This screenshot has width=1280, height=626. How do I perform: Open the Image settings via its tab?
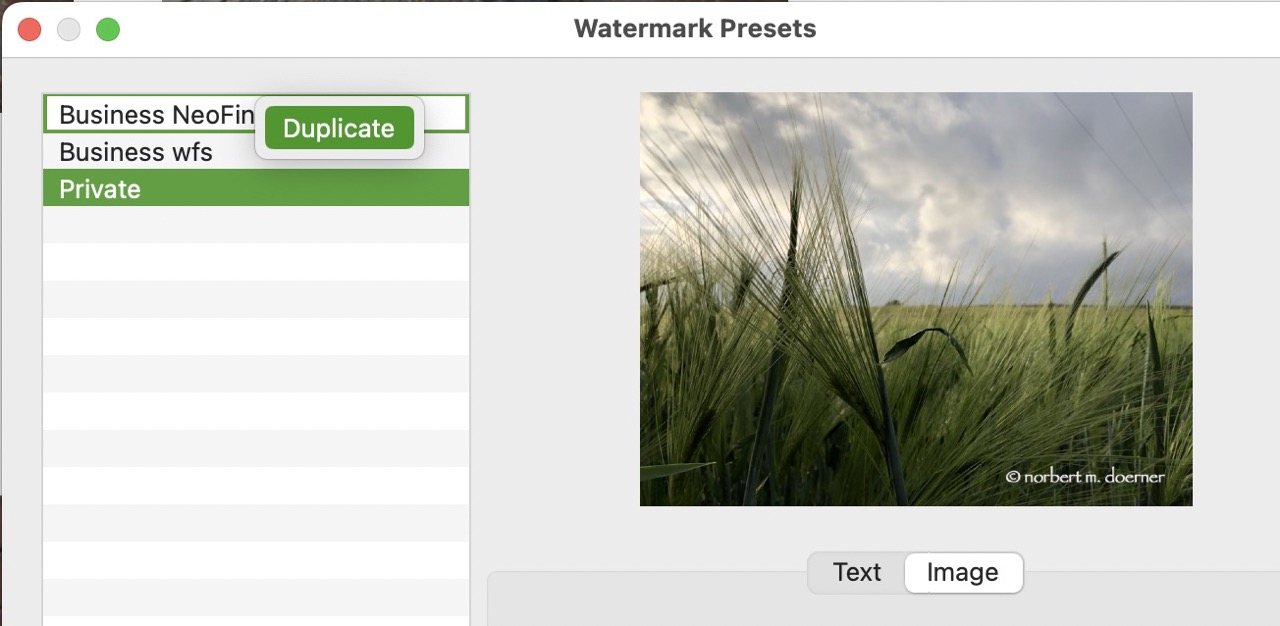point(962,572)
